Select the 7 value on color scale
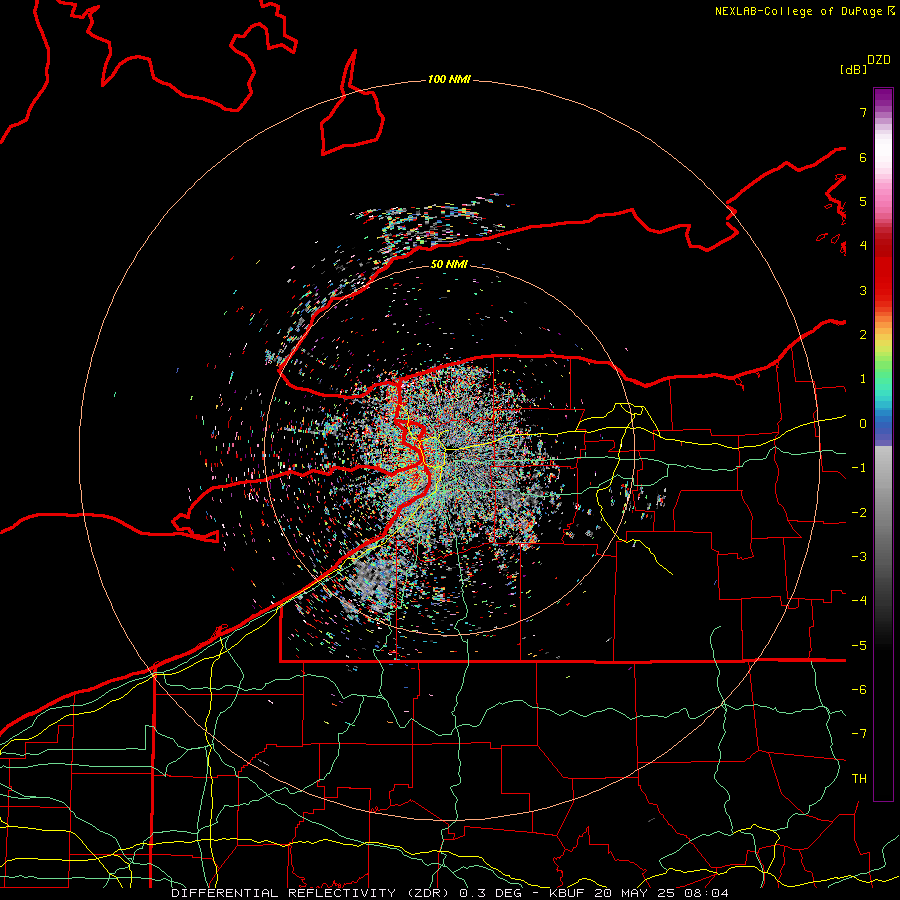This screenshot has width=900, height=900. (863, 112)
